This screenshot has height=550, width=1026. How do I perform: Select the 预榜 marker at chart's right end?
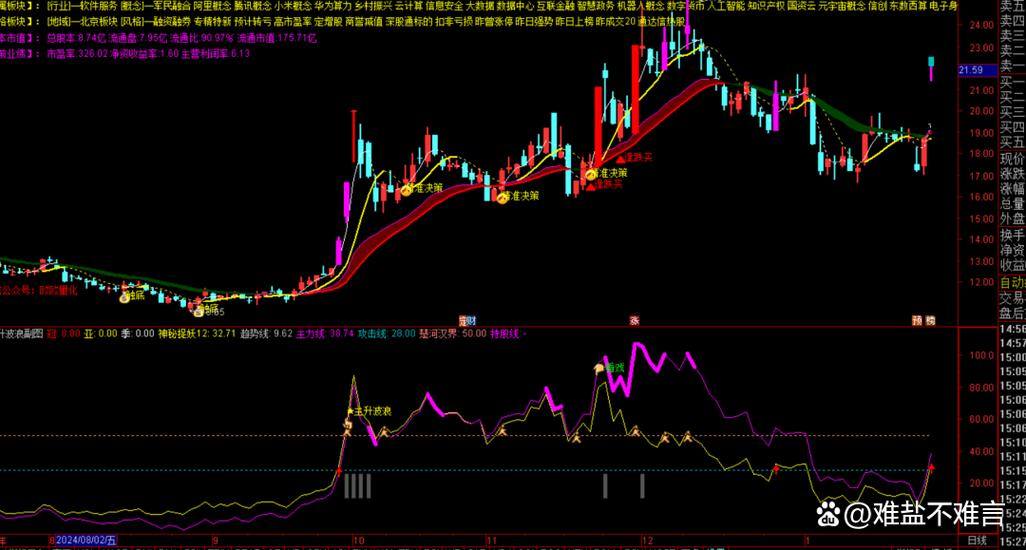coord(924,320)
